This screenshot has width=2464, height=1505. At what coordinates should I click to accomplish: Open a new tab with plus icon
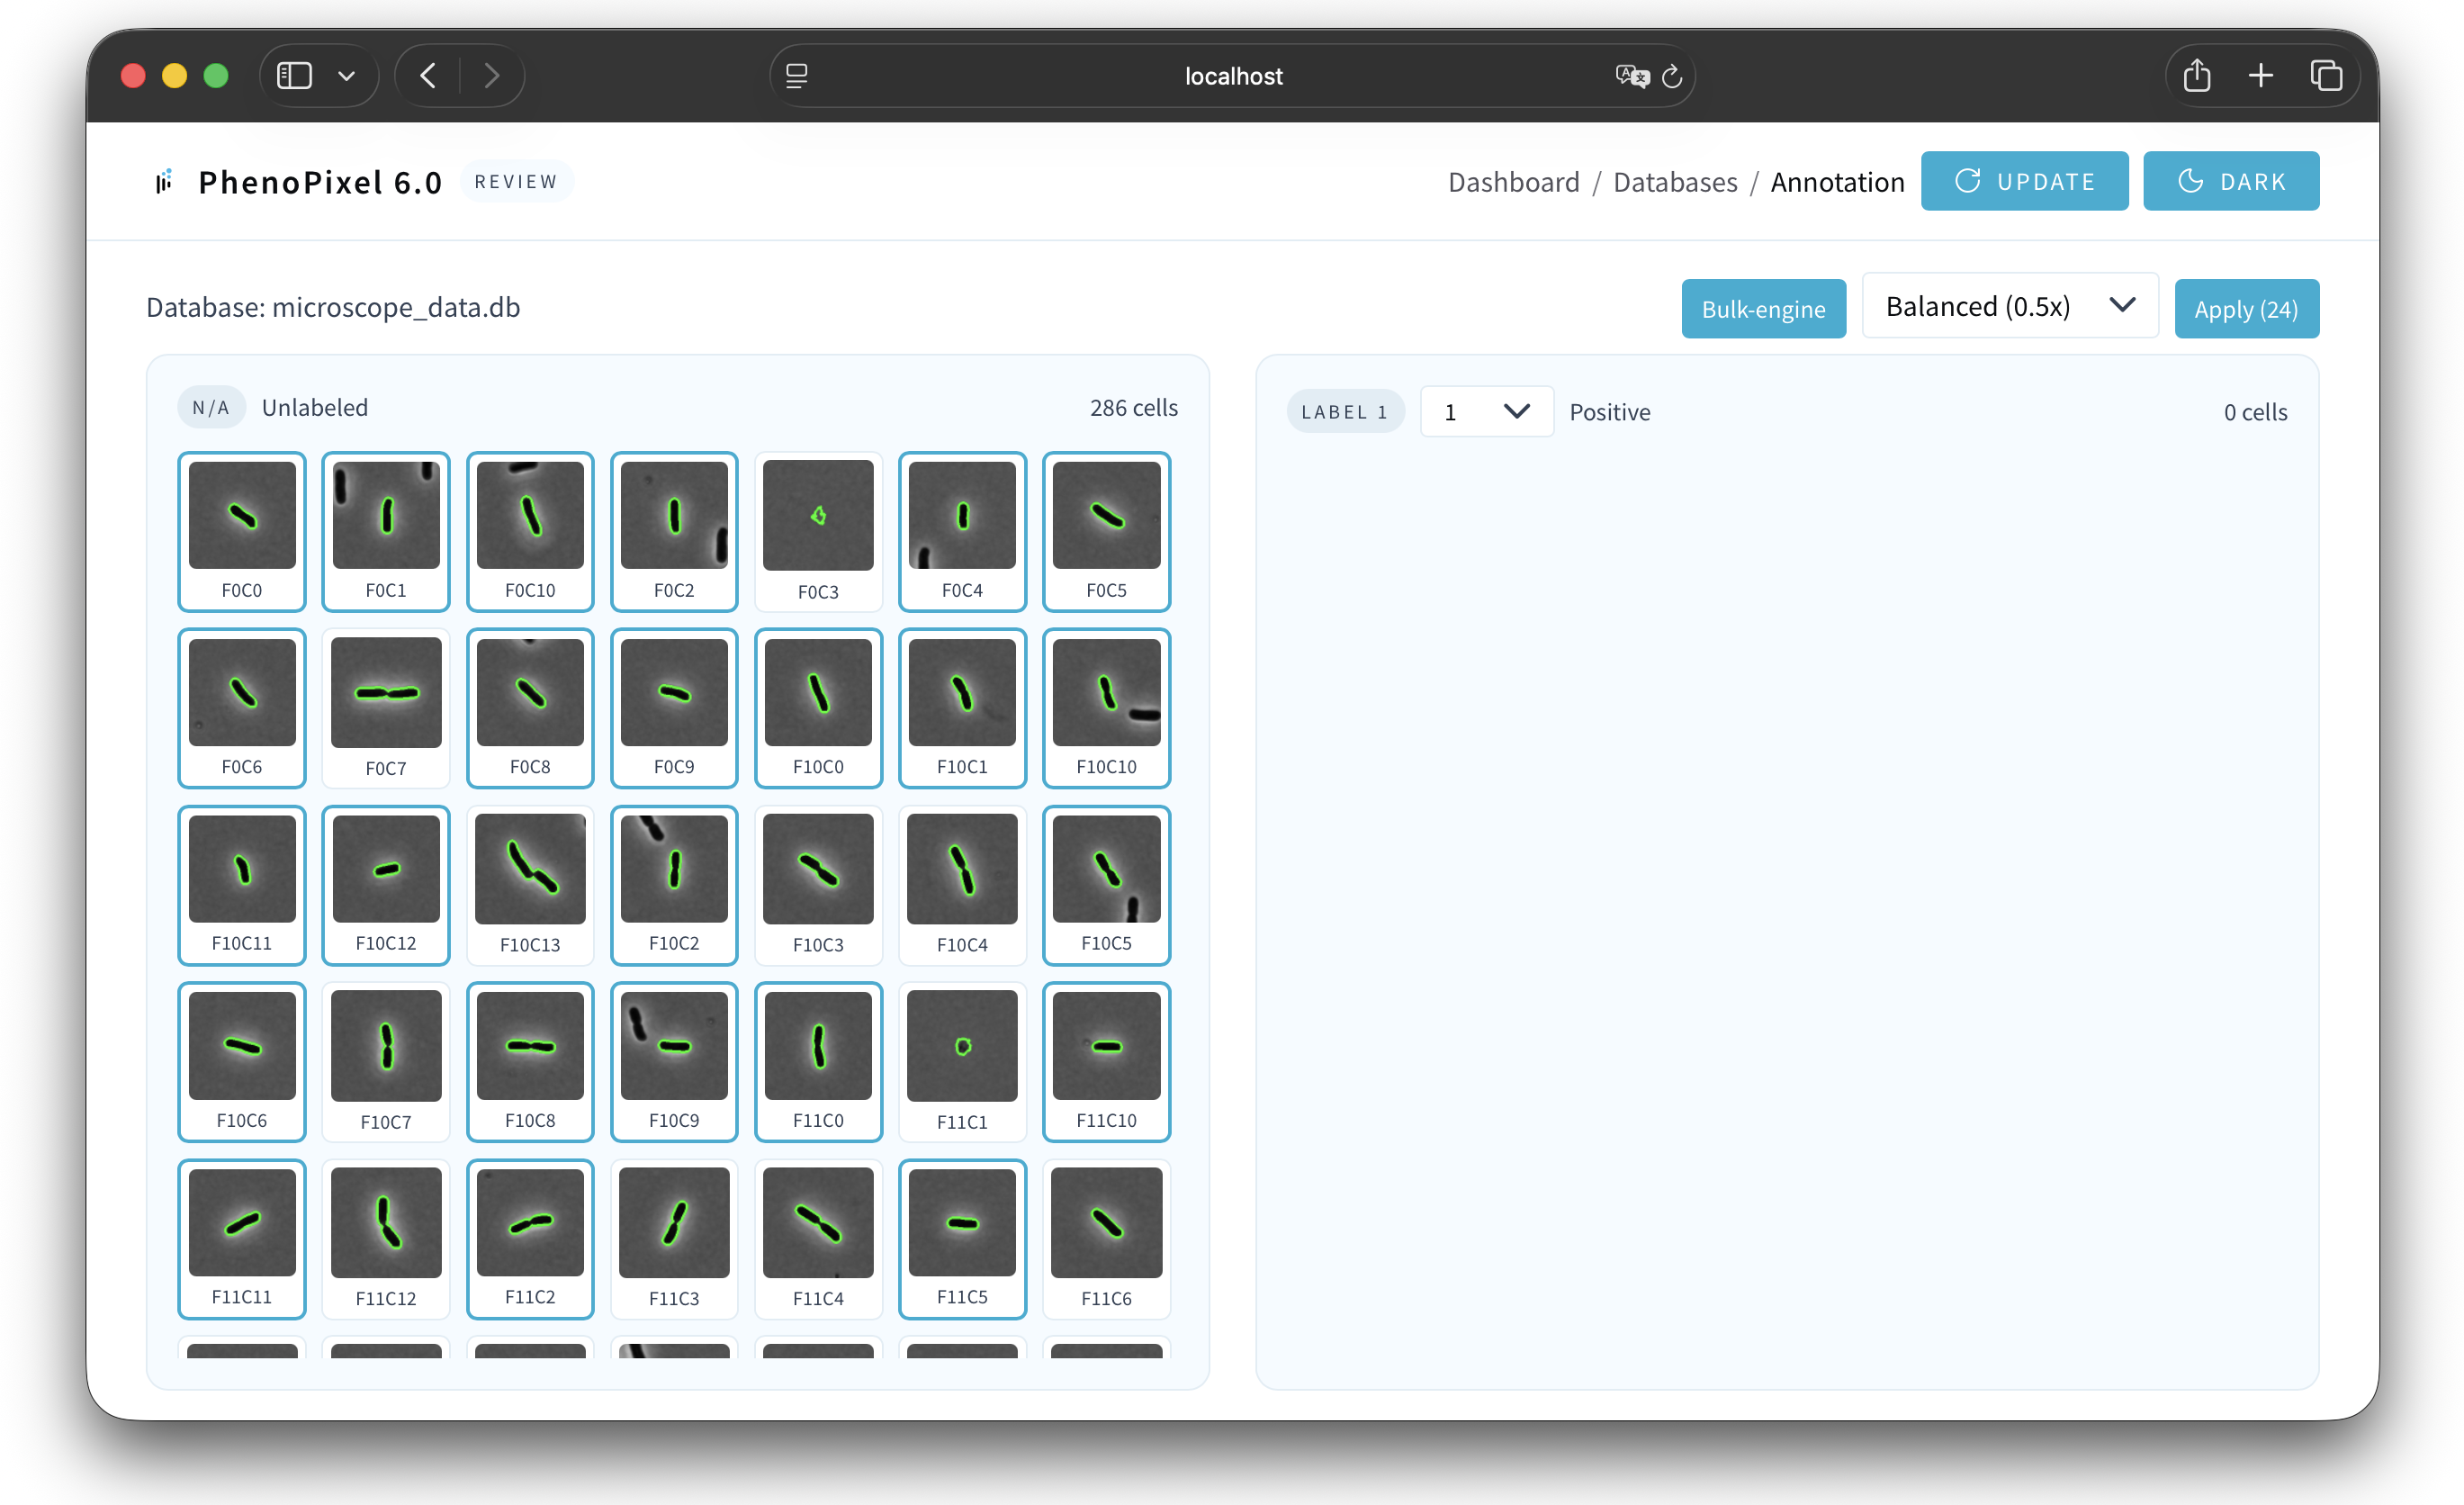click(2261, 76)
